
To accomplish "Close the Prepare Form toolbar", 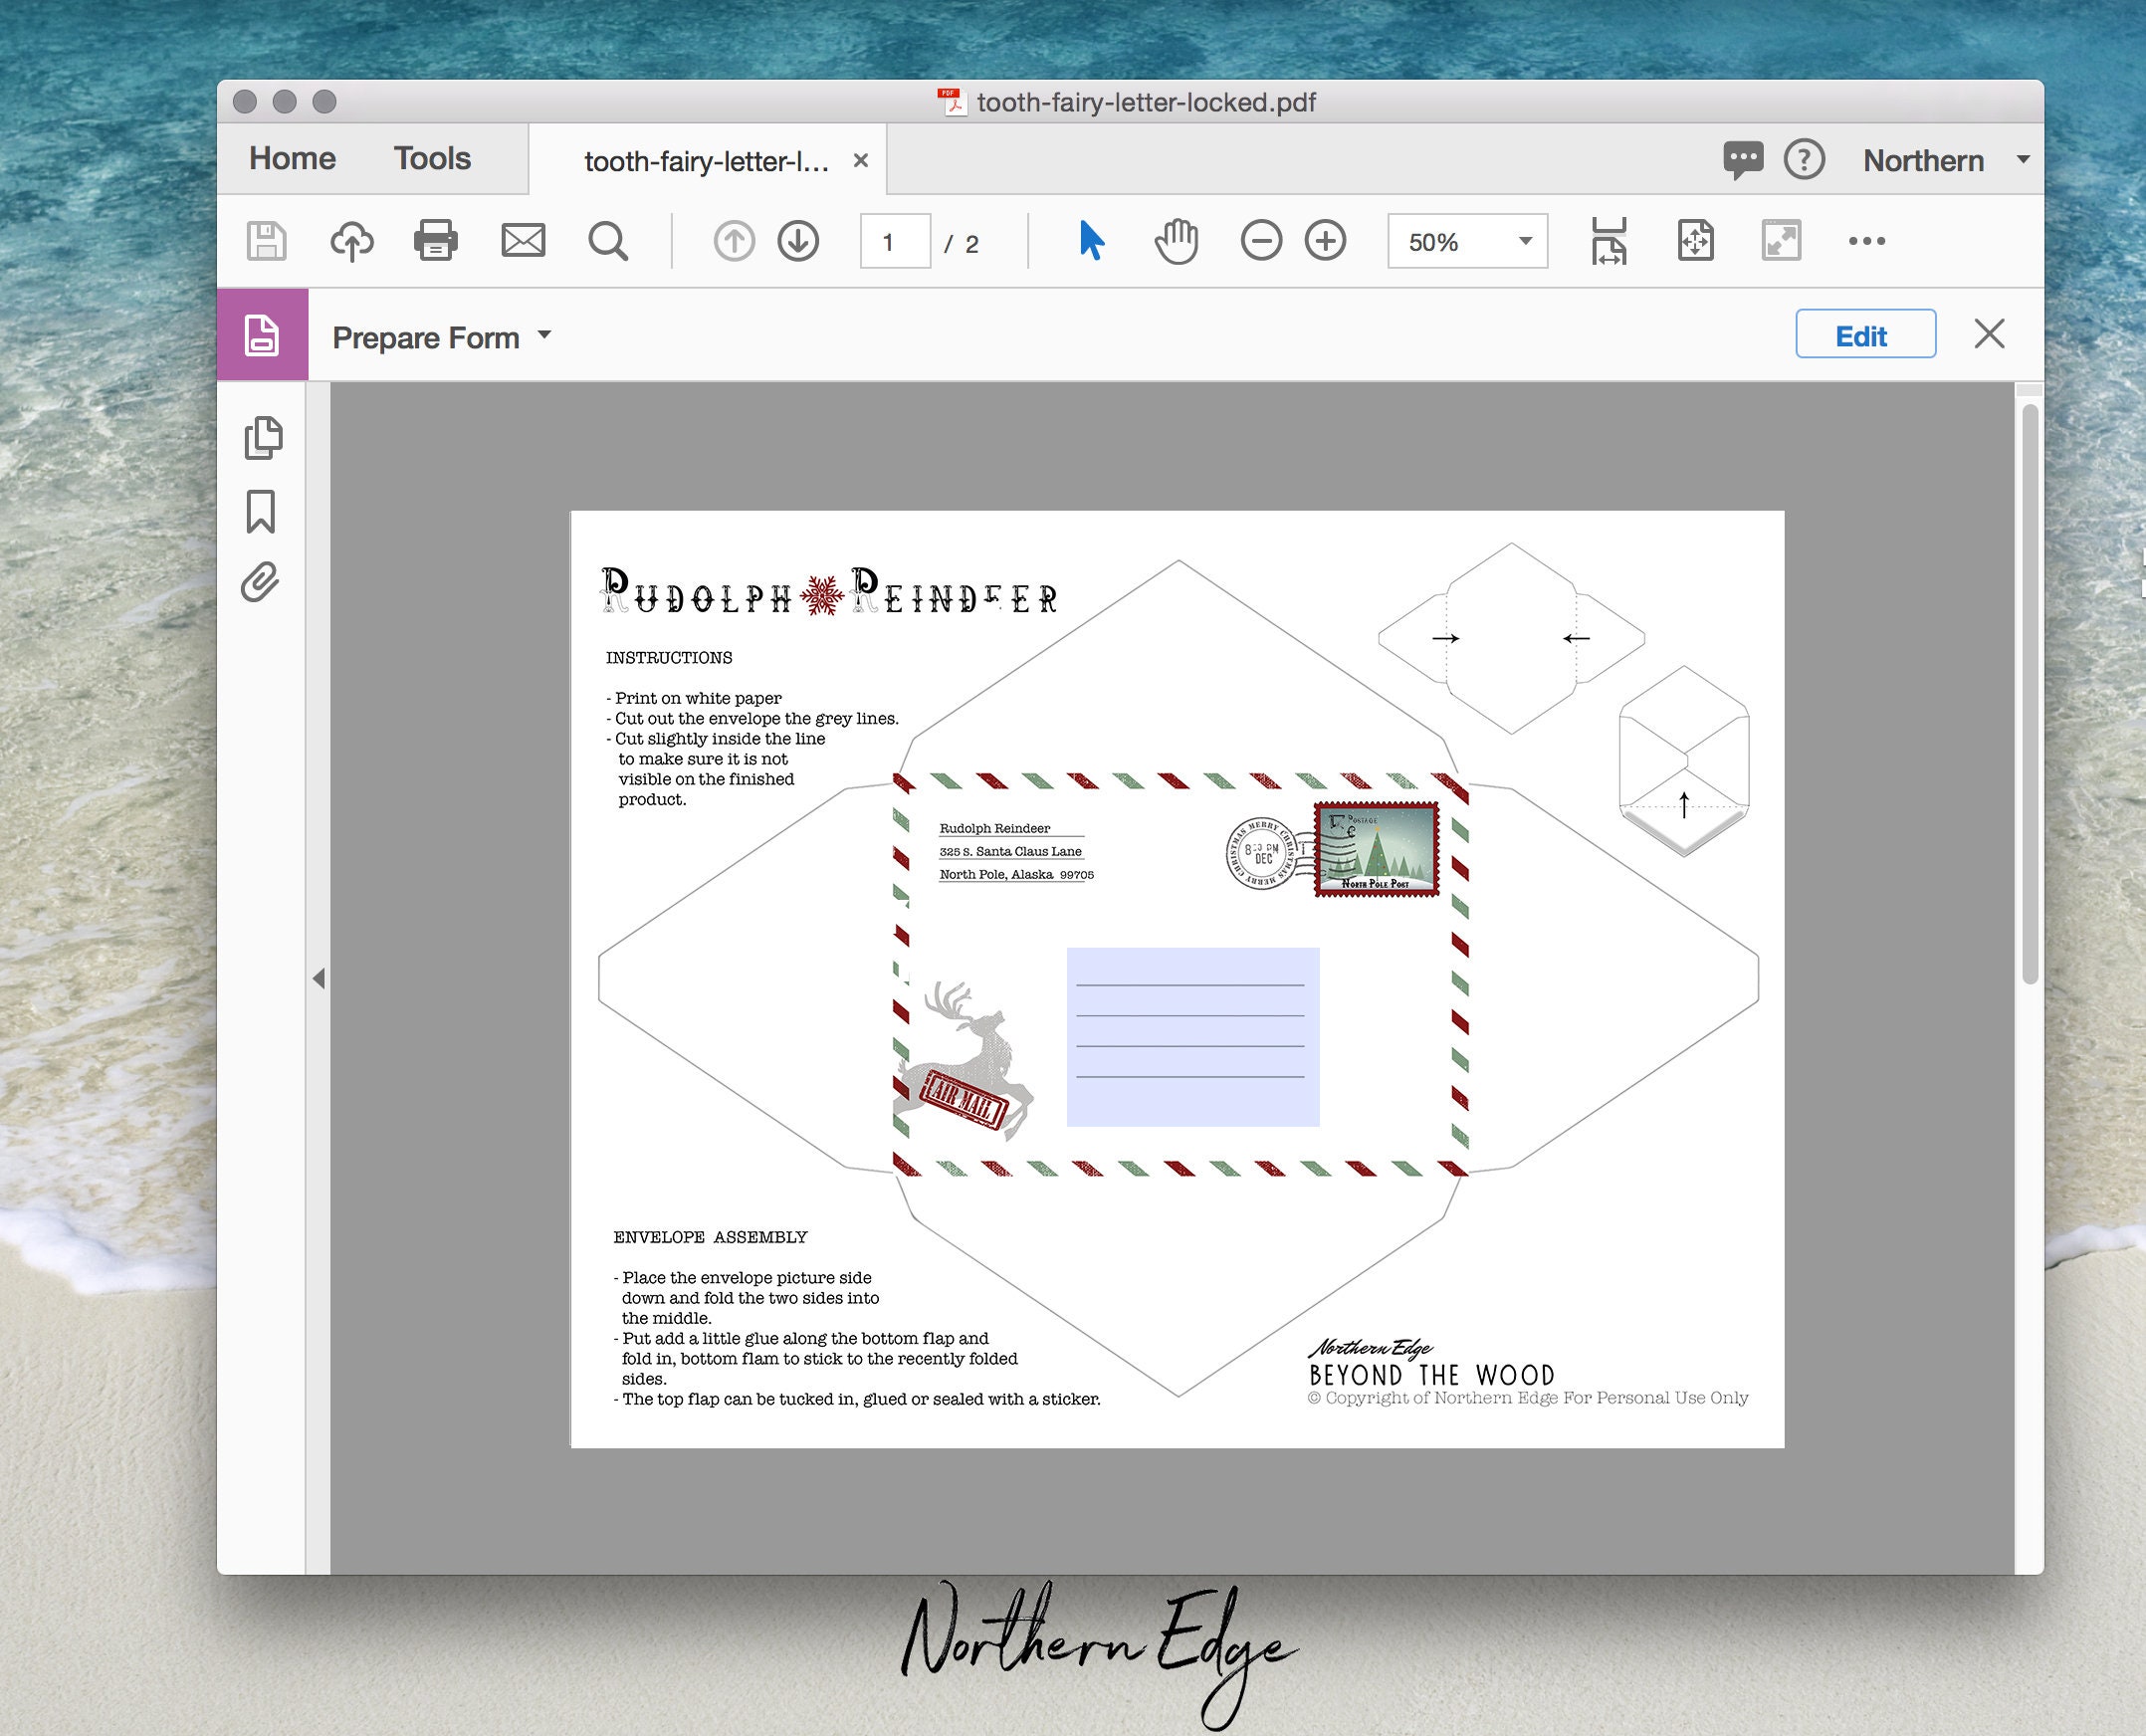I will click(x=1989, y=334).
